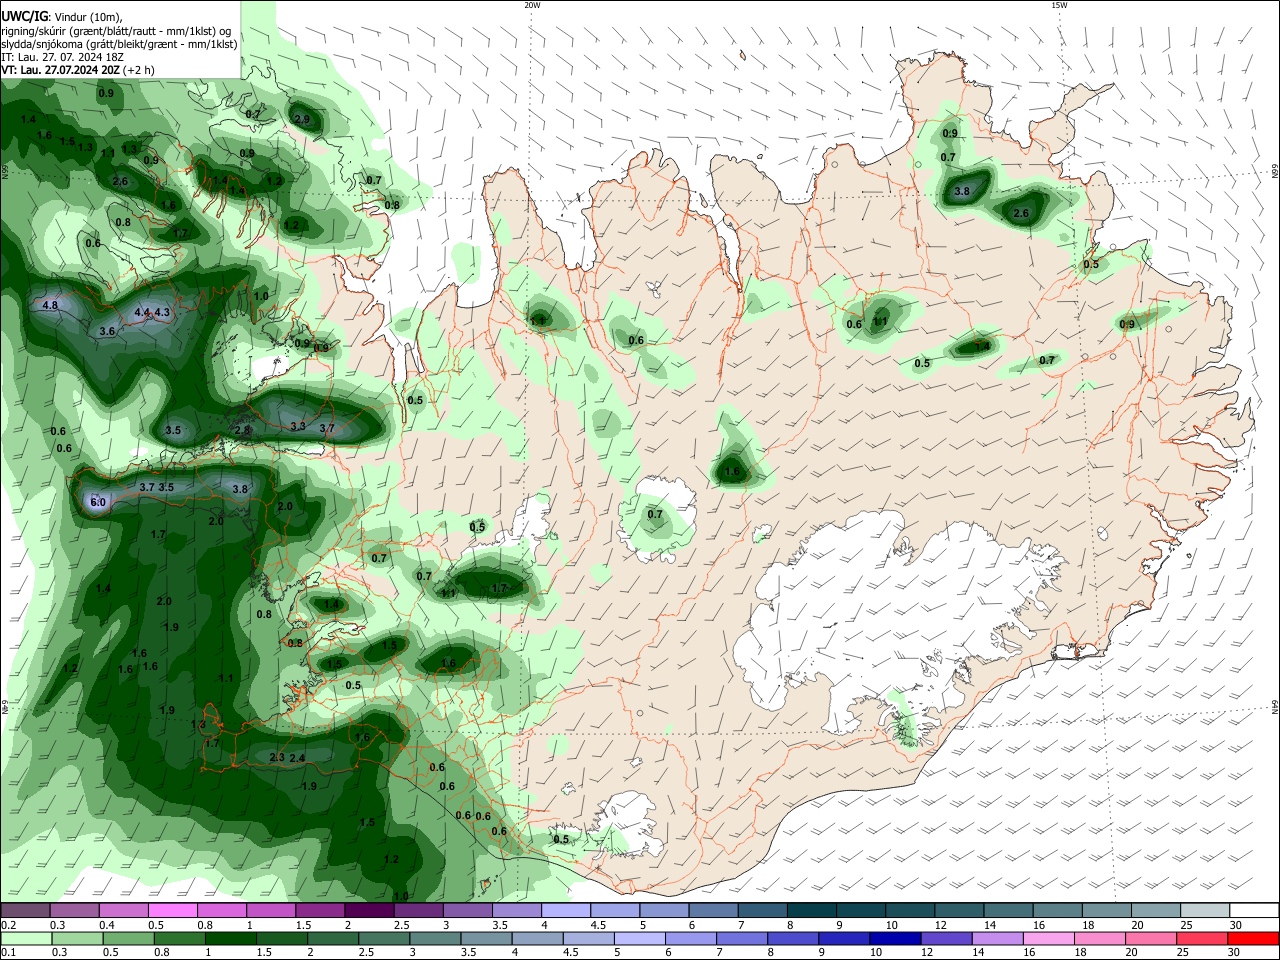Click the light grey 25 swatch in the upper legend row
Screen dimensions: 1280x960
click(x=1204, y=910)
